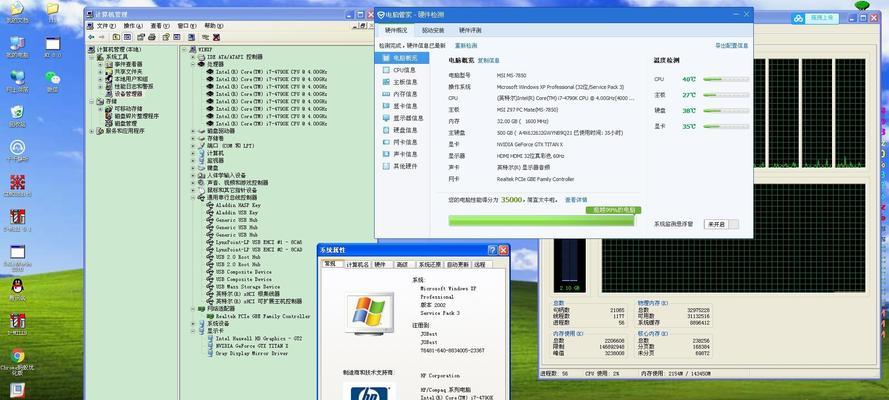Viewport: 889px width, 400px height.
Task: Expand 服务和应用程序 in left tree
Action: coord(92,131)
